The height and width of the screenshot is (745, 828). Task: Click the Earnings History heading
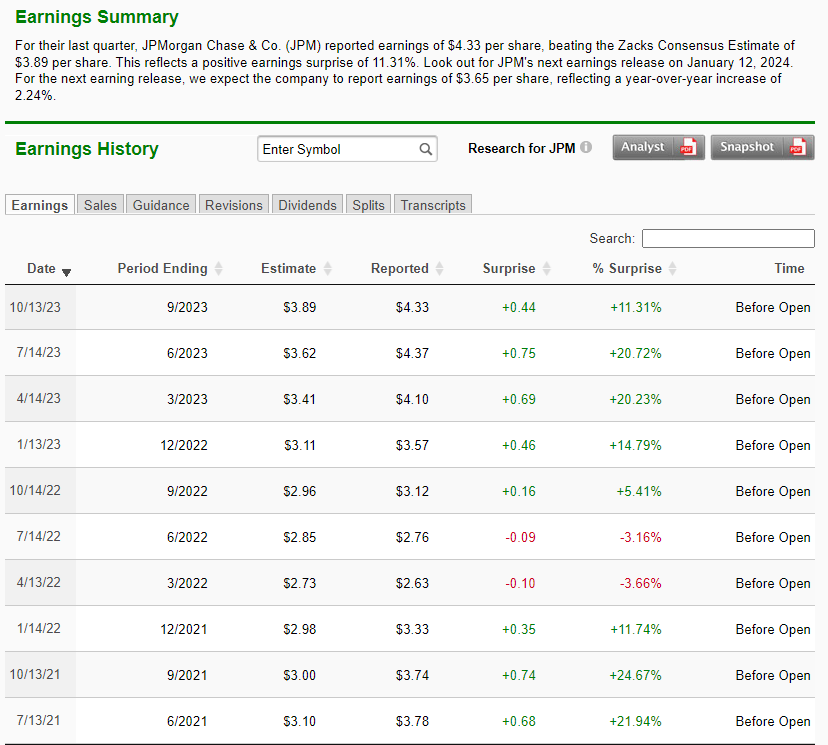(x=87, y=149)
